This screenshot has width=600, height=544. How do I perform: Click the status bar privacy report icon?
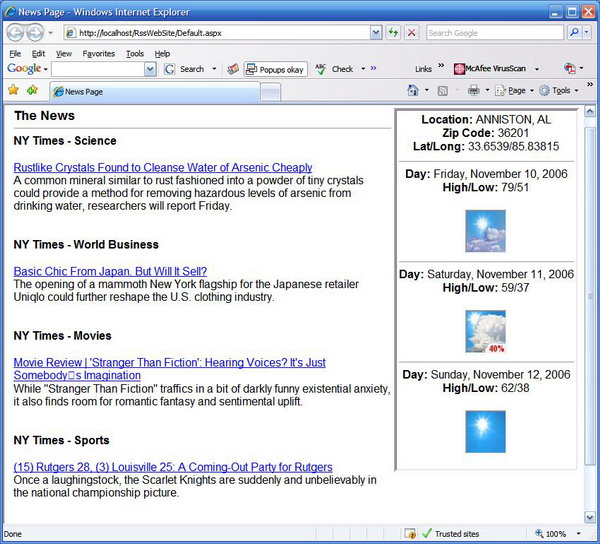410,533
